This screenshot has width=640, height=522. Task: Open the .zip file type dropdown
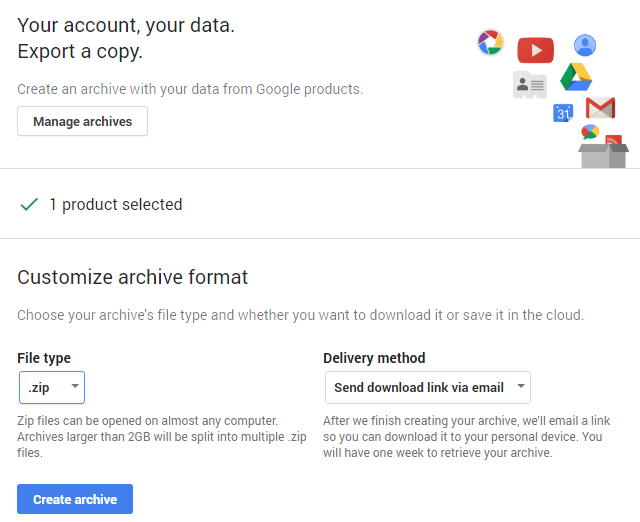pos(52,387)
